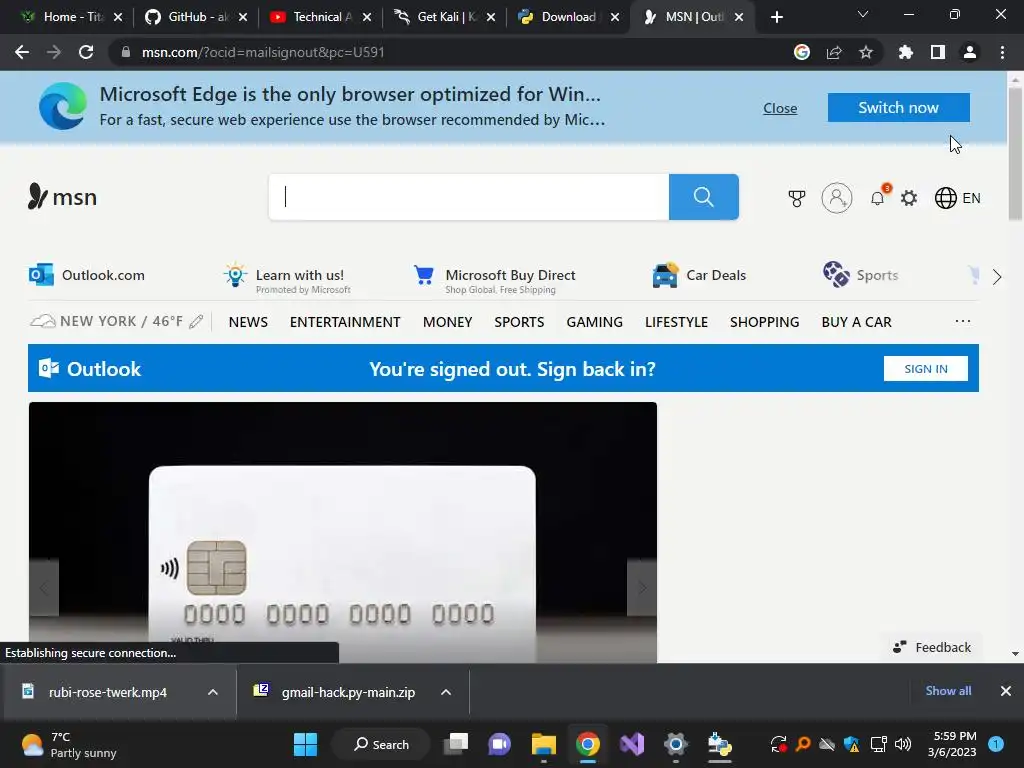Image resolution: width=1024 pixels, height=768 pixels.
Task: Reload the MSN page
Action: point(86,52)
